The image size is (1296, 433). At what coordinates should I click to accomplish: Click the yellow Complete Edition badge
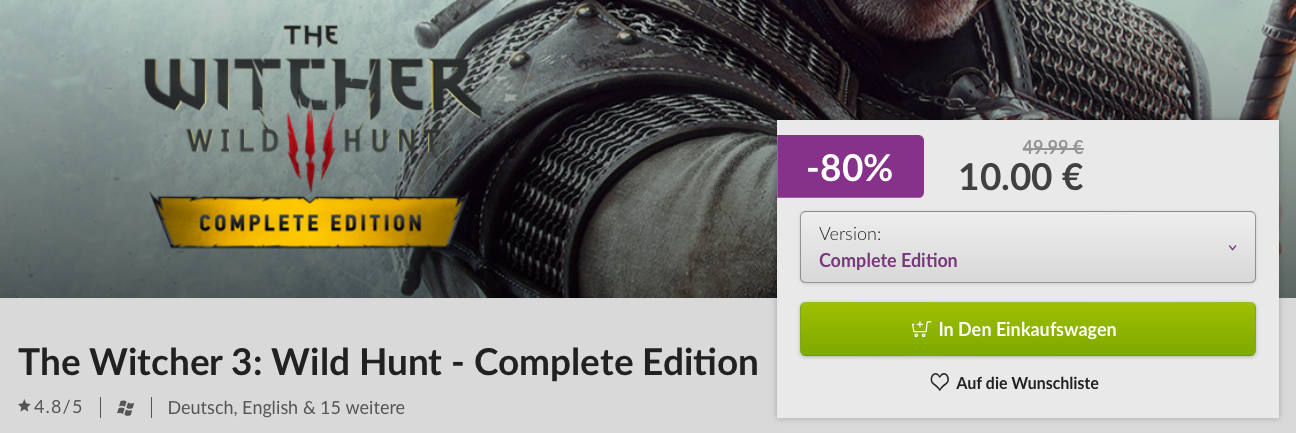point(307,221)
